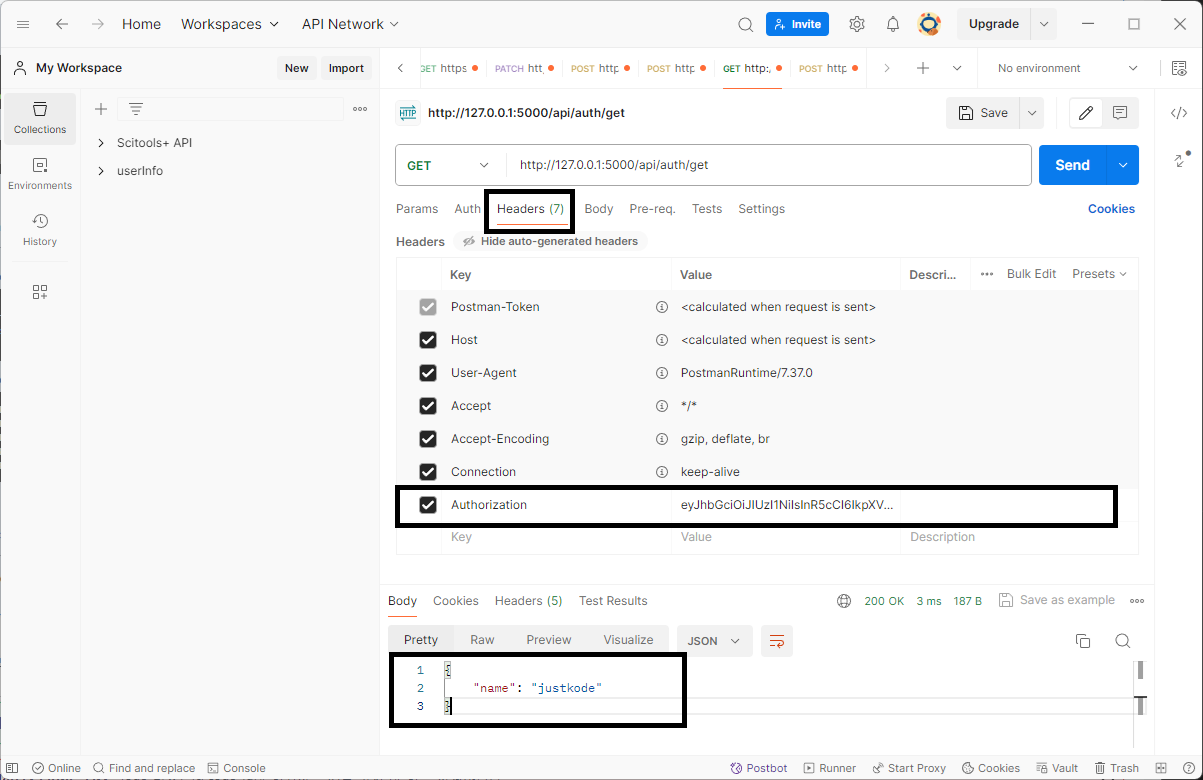Open the Pre-req. tab
The height and width of the screenshot is (780, 1203).
(652, 209)
